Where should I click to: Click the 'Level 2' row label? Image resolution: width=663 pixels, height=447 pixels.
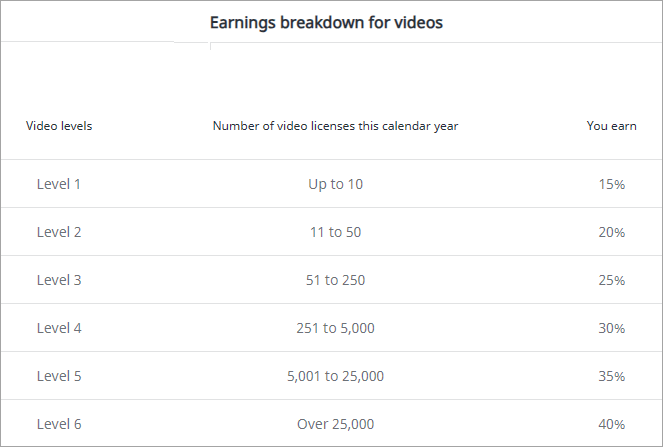click(59, 232)
